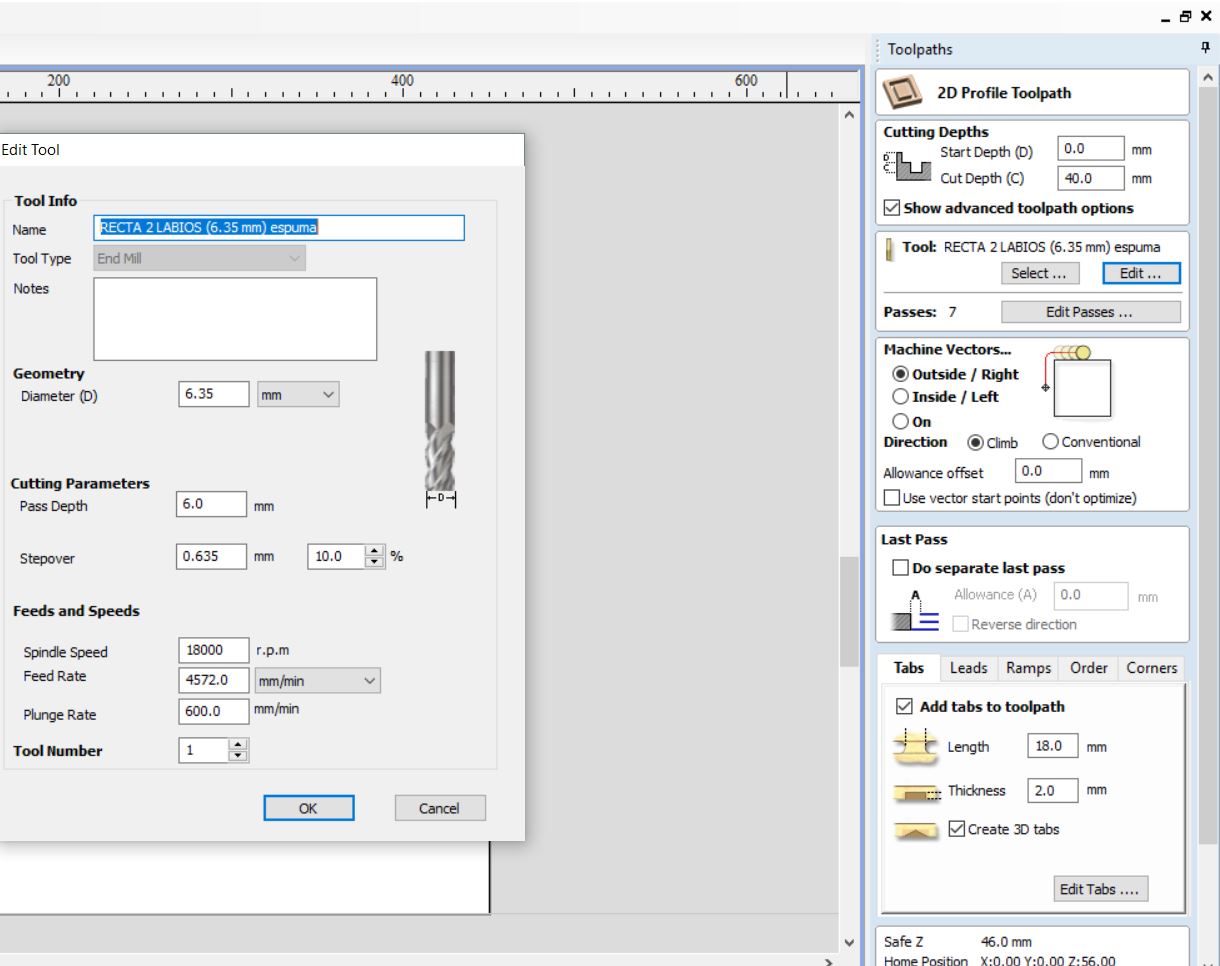Image resolution: width=1220 pixels, height=966 pixels.
Task: Adjust the Tool Number spinner arrows
Action: [x=238, y=751]
